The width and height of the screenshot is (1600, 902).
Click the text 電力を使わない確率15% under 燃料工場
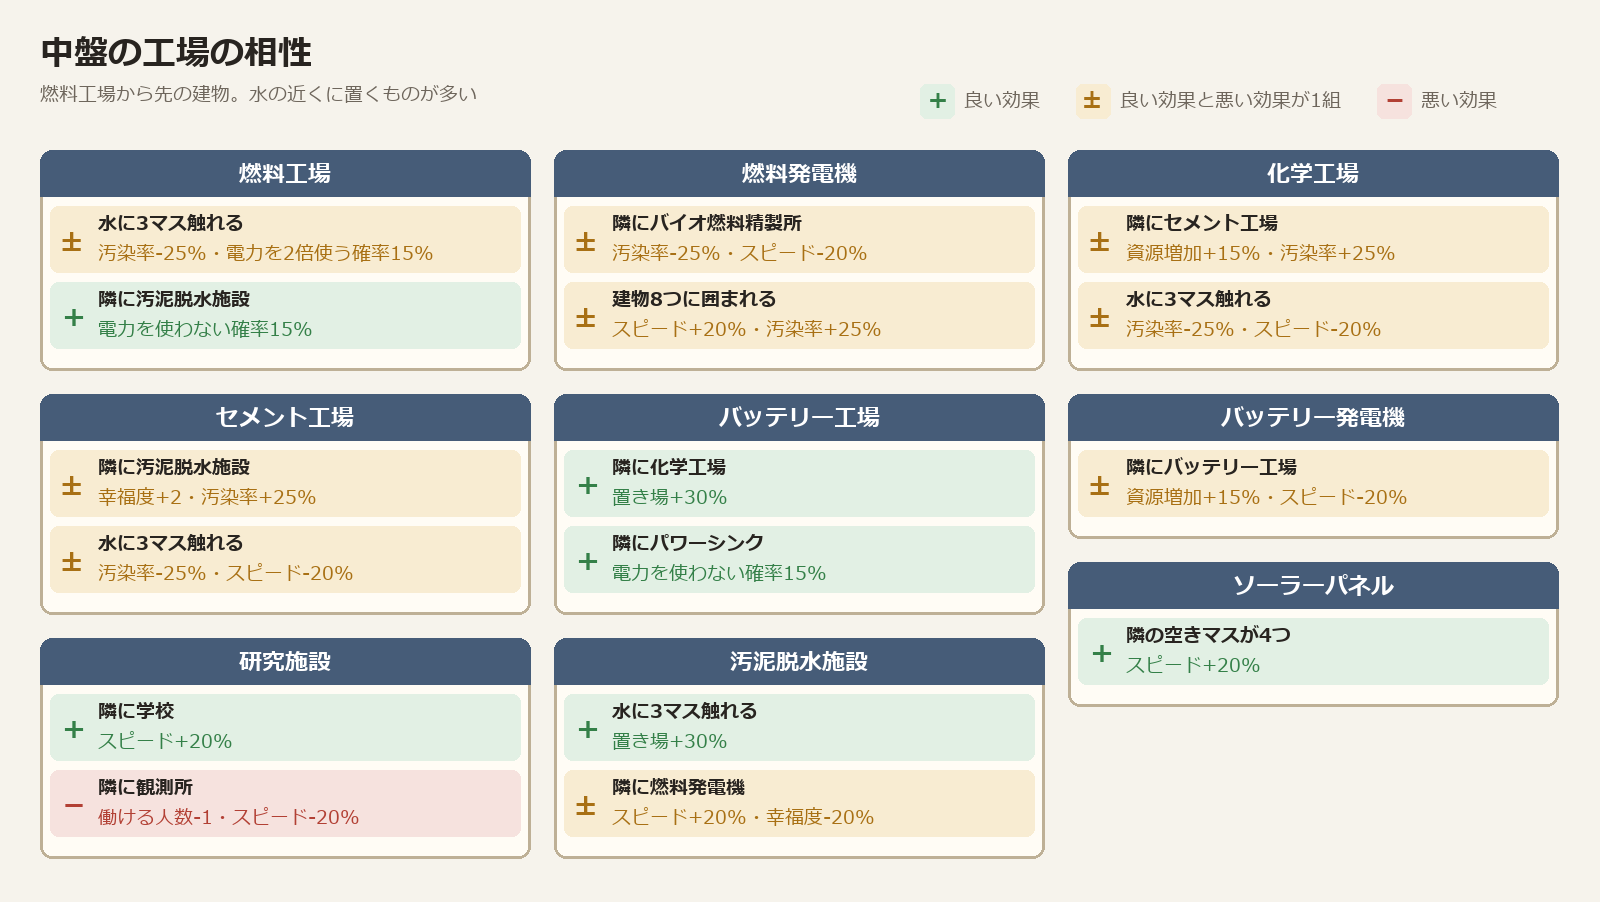(x=205, y=329)
